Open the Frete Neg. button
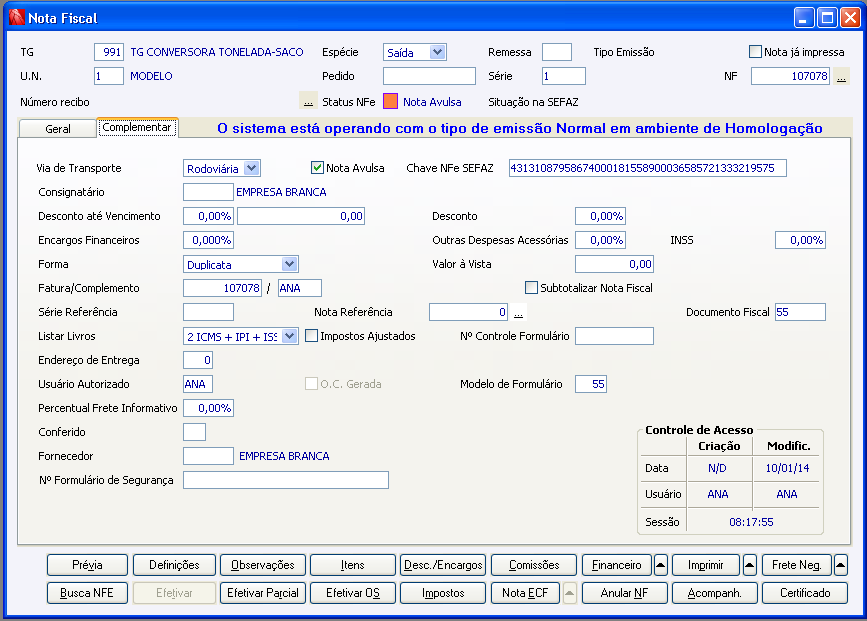Viewport: 867px width, 621px height. point(796,565)
